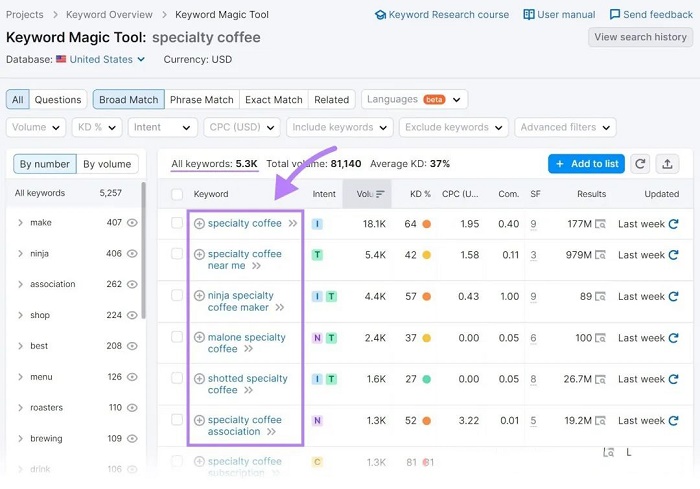The width and height of the screenshot is (700, 489).
Task: Open Keyword Overview breadcrumb link
Action: point(109,15)
